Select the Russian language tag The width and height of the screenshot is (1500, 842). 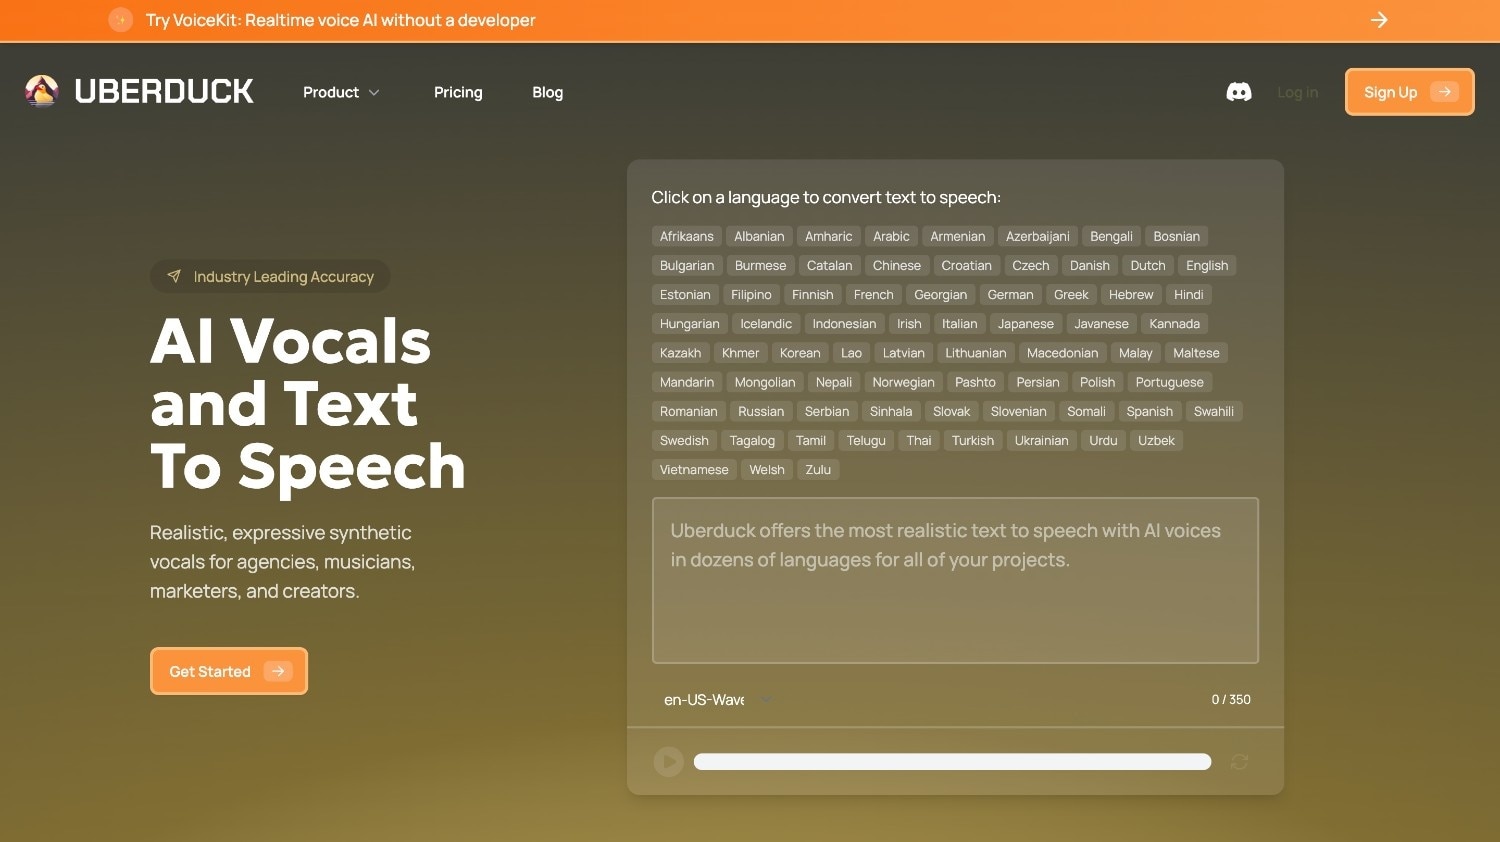coord(761,411)
